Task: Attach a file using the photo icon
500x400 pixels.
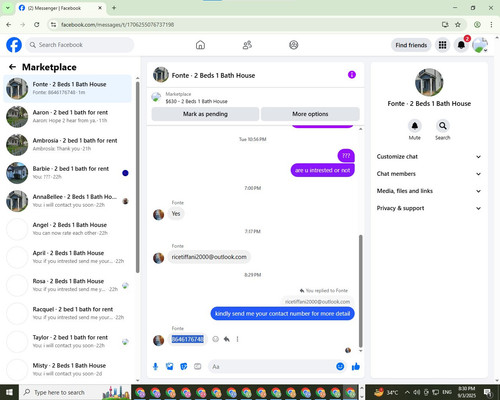Action: [x=170, y=367]
